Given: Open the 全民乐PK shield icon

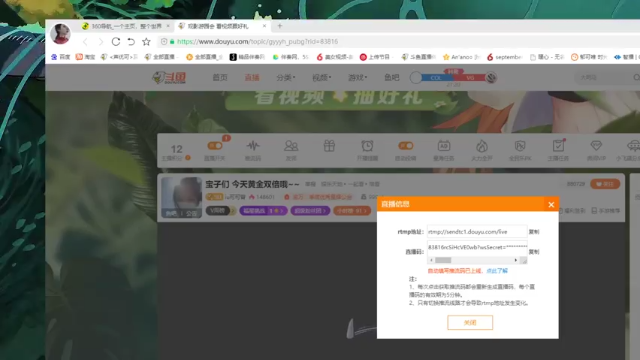Looking at the screenshot, I should [520, 146].
